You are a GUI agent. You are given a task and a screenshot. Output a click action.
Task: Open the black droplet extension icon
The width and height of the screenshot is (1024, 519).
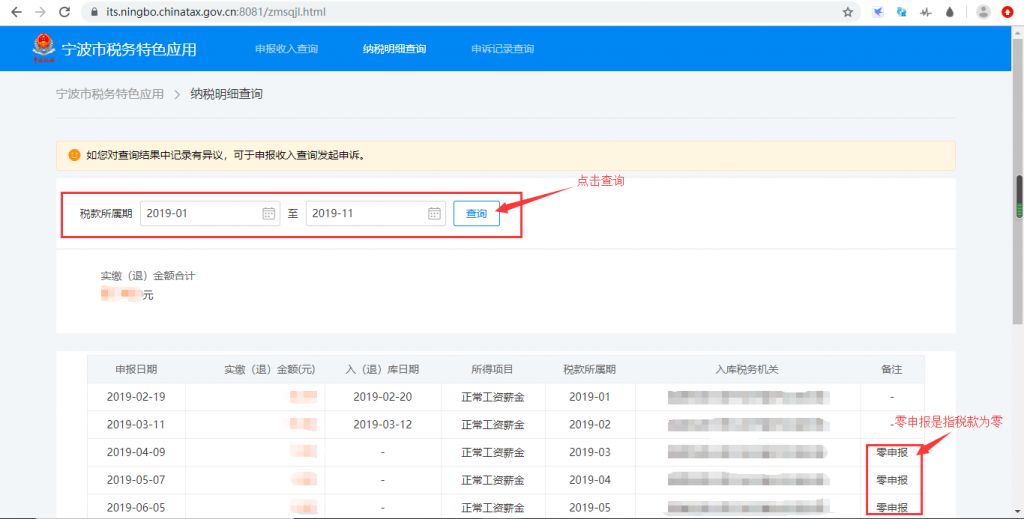950,12
